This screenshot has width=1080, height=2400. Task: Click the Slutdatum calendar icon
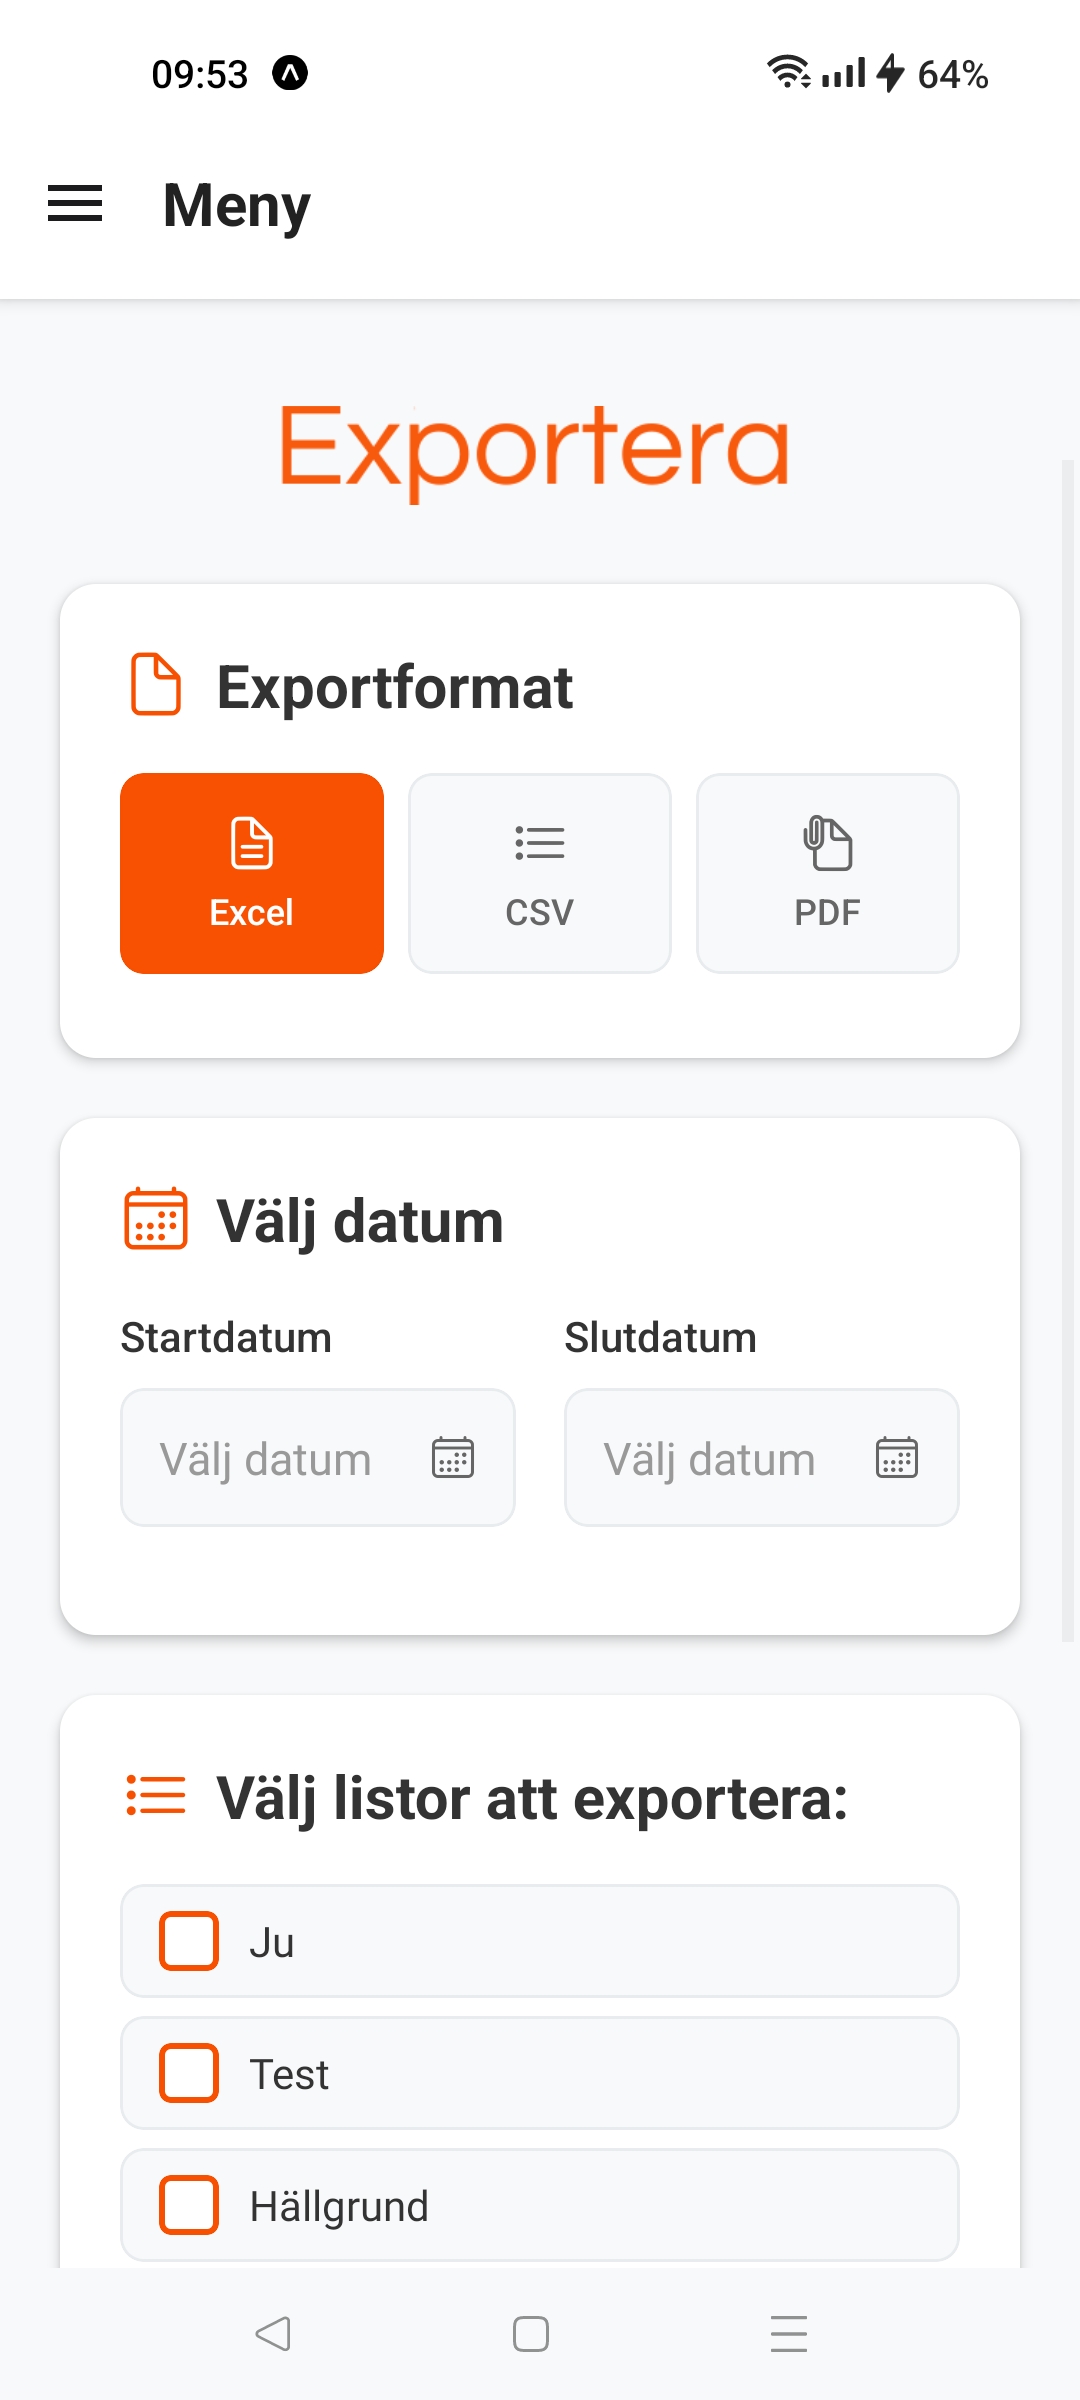[x=897, y=1457]
